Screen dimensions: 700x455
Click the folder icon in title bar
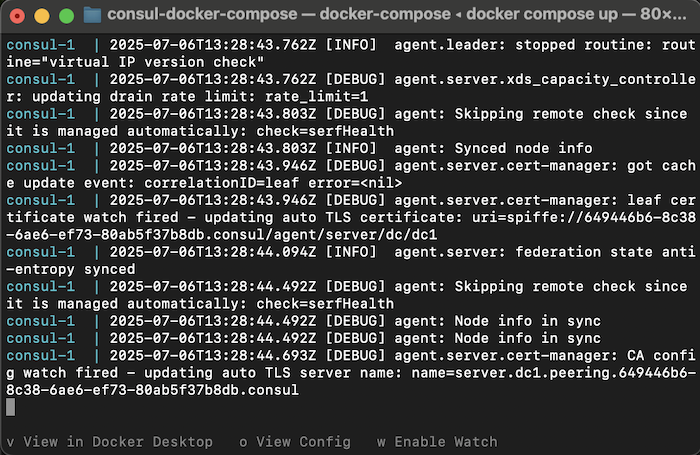(x=92, y=15)
